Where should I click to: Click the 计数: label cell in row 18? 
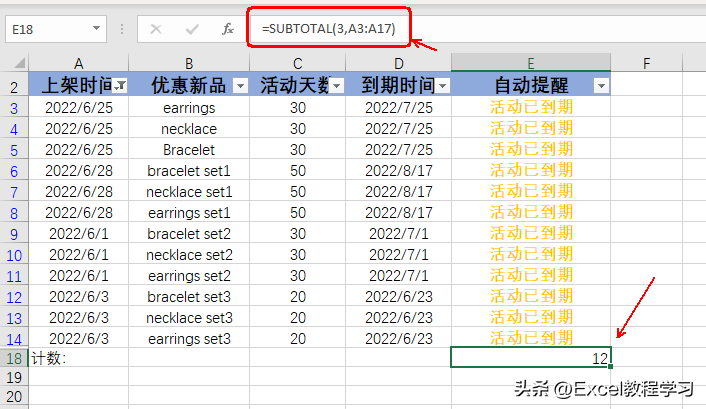79,358
